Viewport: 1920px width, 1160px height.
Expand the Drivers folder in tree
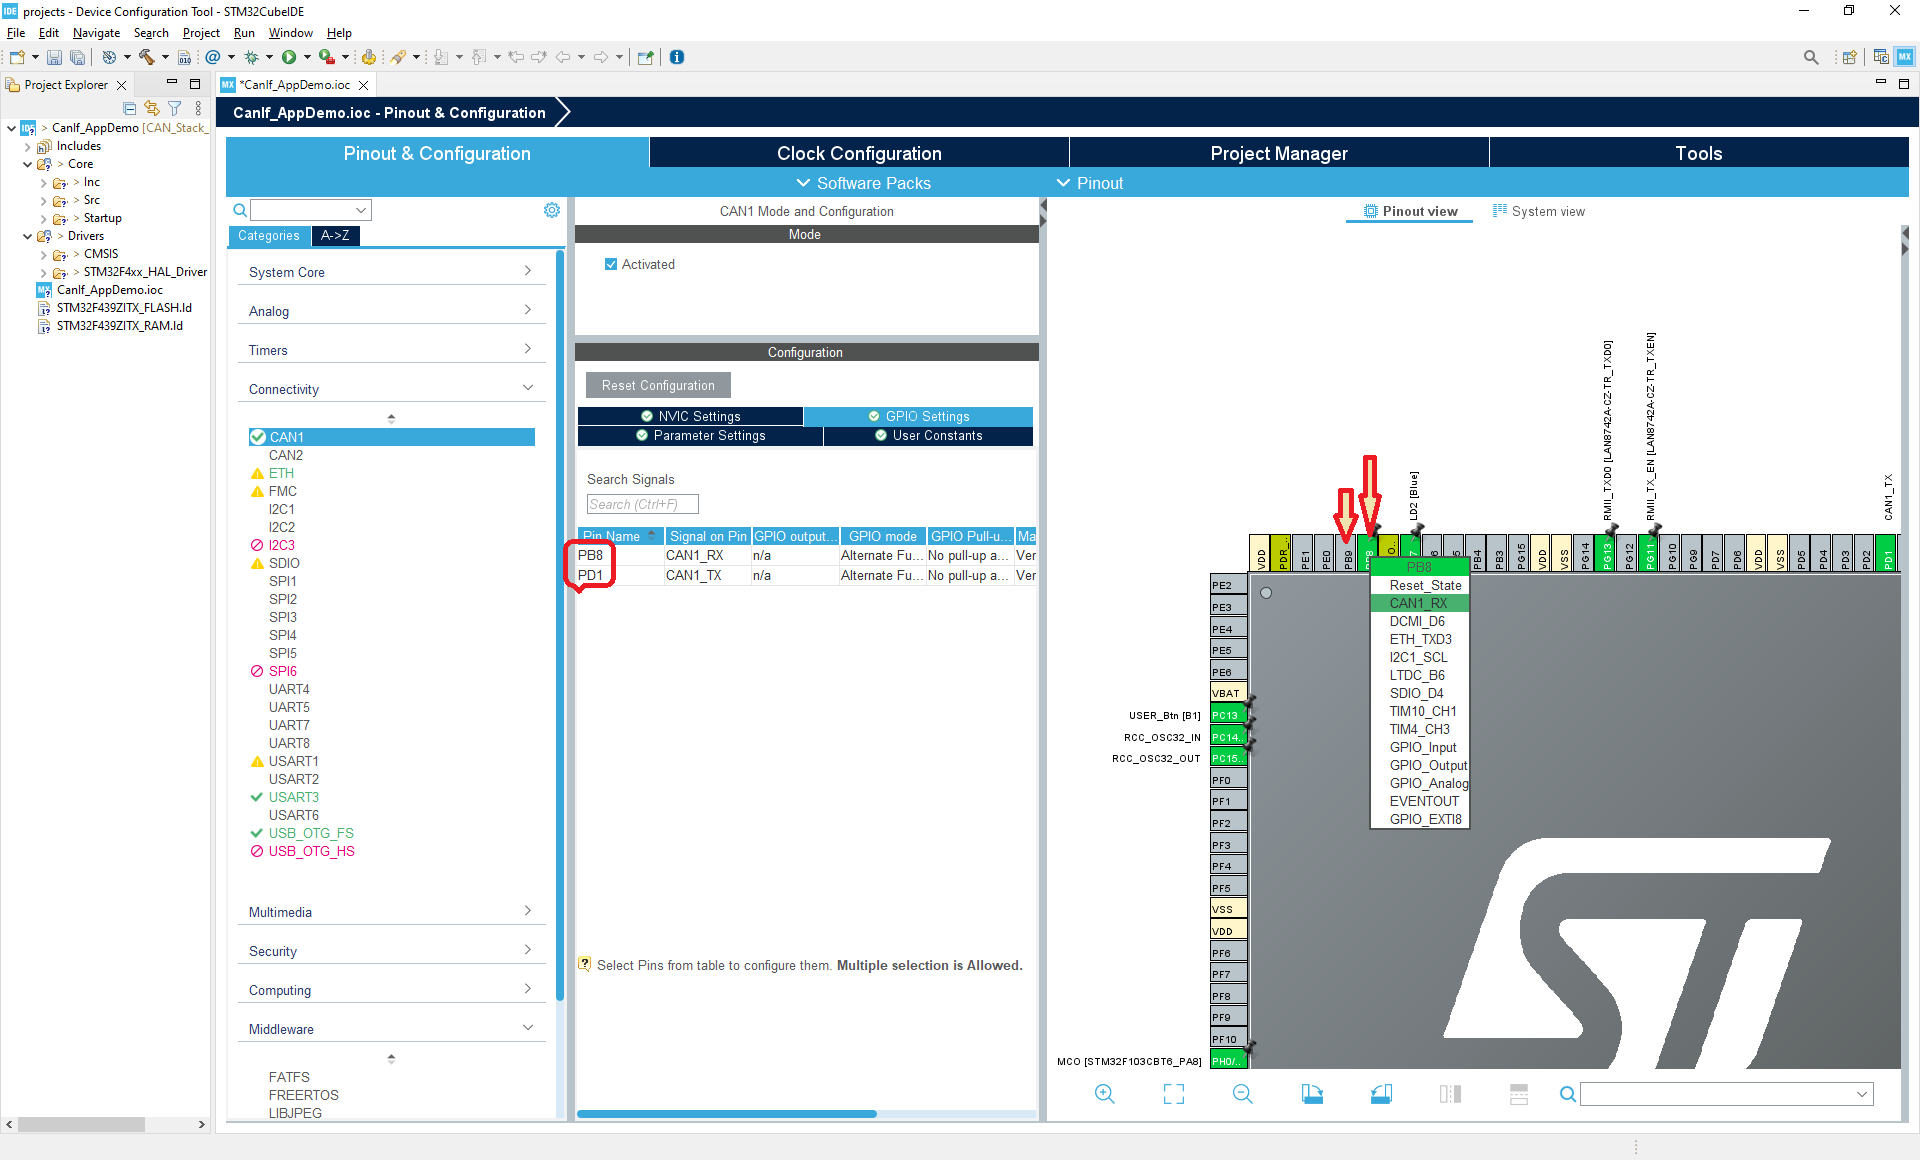[x=28, y=236]
